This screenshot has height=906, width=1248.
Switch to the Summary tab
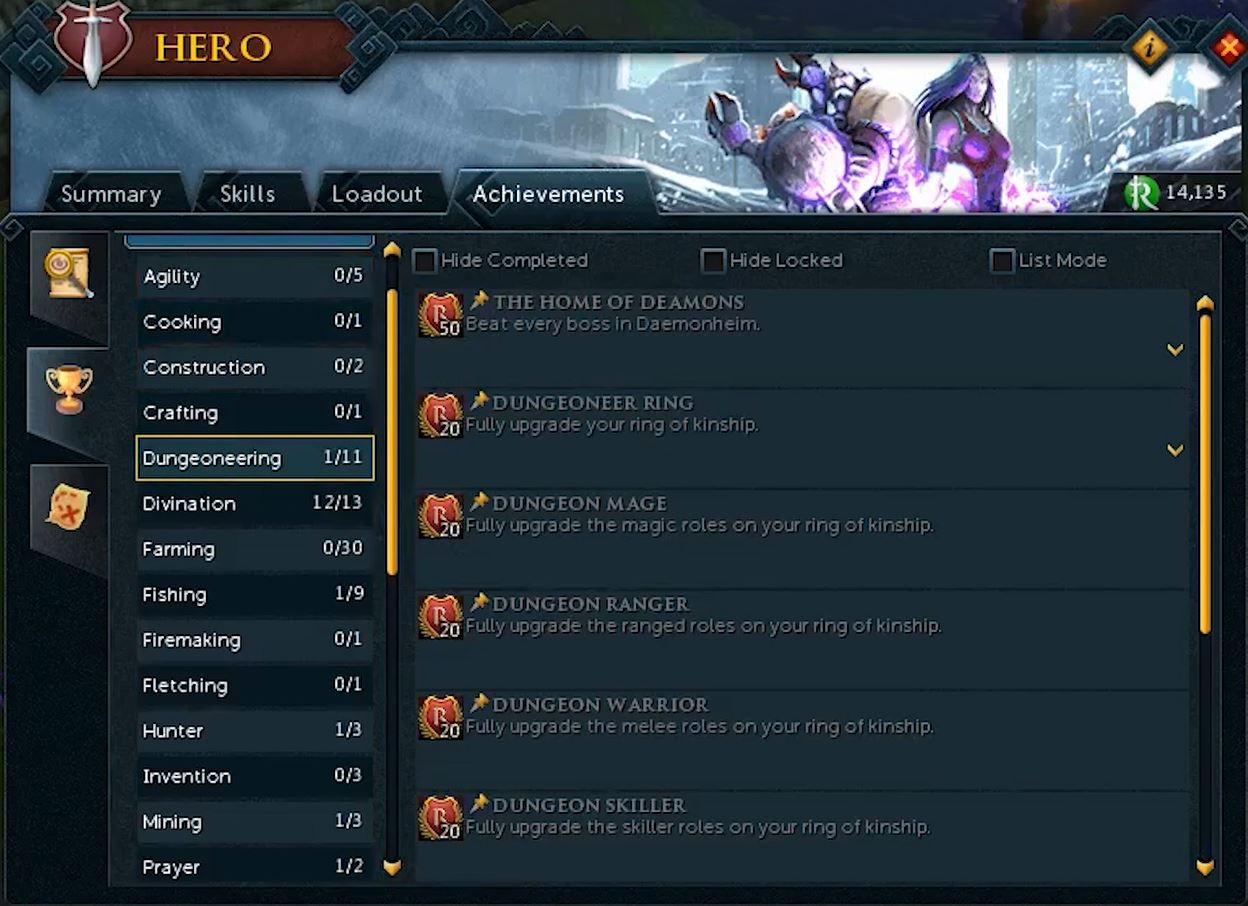pyautogui.click(x=111, y=194)
